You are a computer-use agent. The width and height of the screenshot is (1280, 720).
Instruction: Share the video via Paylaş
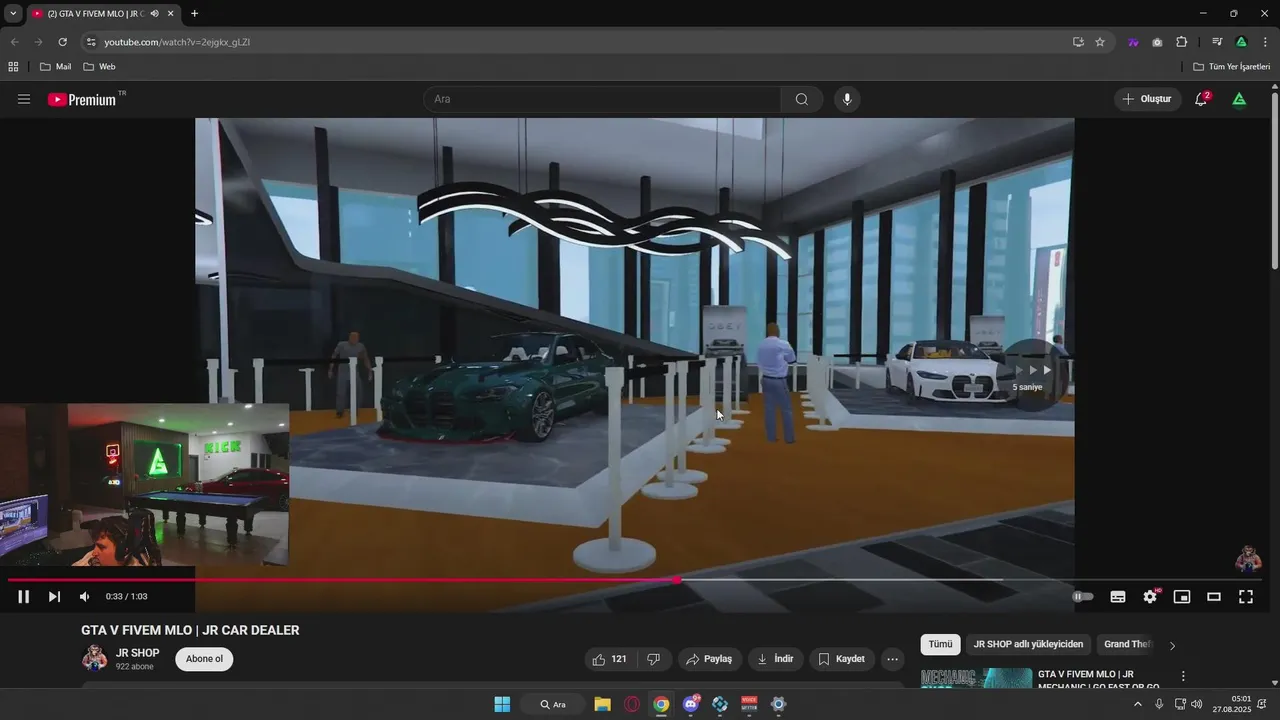[x=709, y=659]
